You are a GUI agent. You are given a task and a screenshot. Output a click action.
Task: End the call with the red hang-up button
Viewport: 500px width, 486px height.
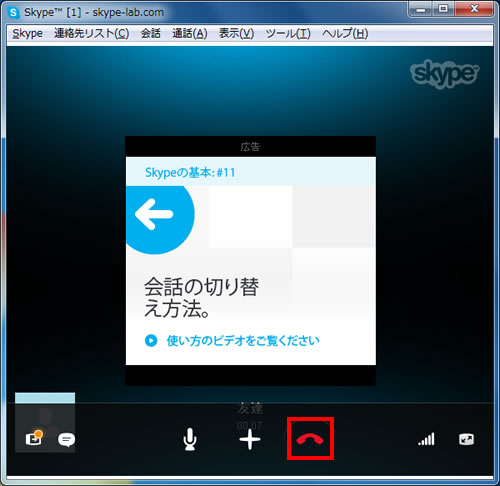coord(310,439)
